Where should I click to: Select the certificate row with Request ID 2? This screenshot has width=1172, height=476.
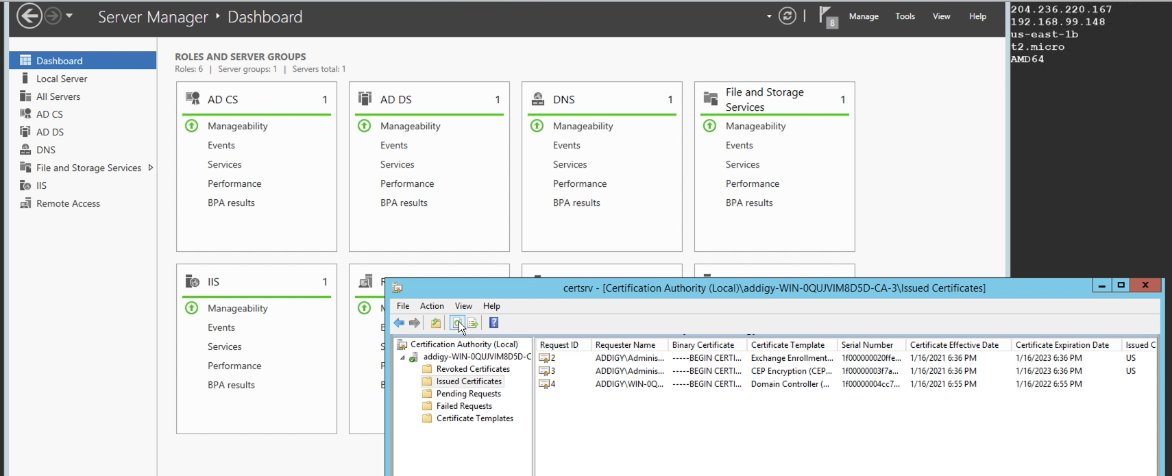pyautogui.click(x=848, y=358)
